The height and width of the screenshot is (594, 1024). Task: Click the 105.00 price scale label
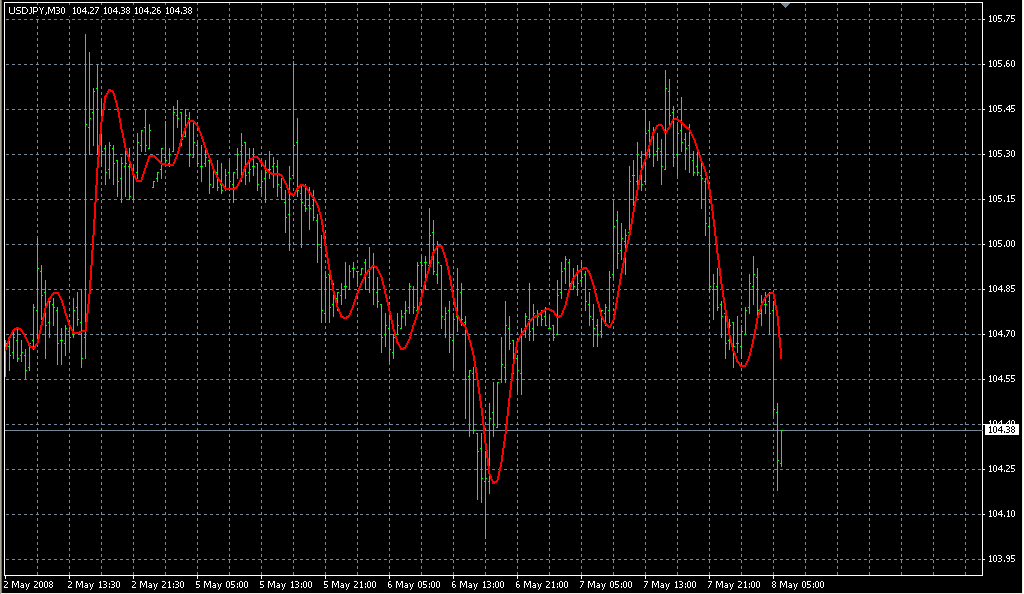1000,244
